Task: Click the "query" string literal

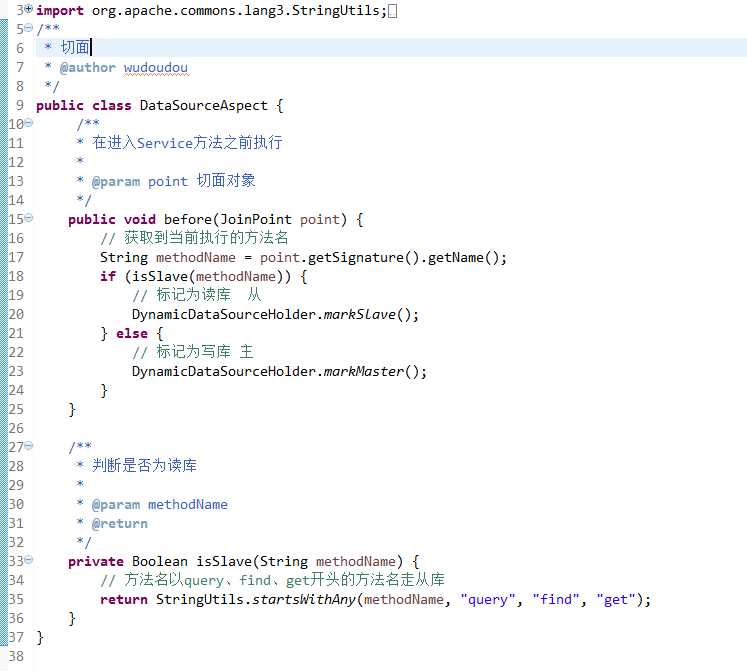Action: tap(487, 599)
